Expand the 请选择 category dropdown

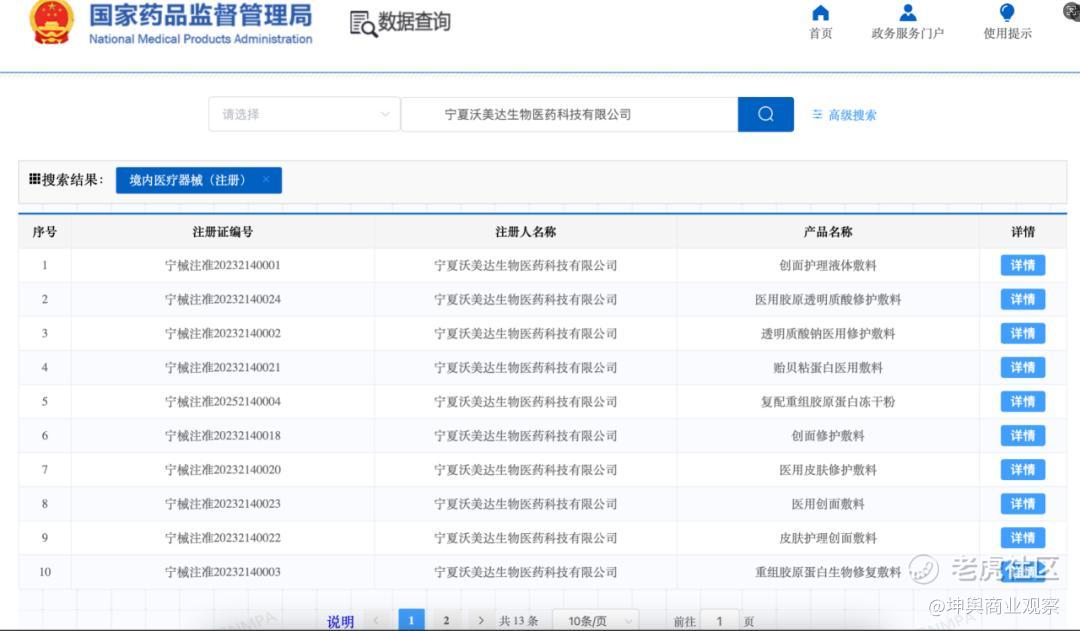point(305,114)
